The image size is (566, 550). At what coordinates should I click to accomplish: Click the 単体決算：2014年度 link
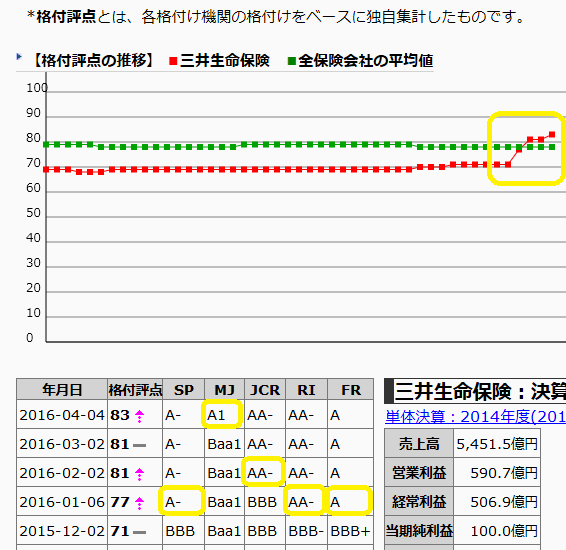coord(475,417)
